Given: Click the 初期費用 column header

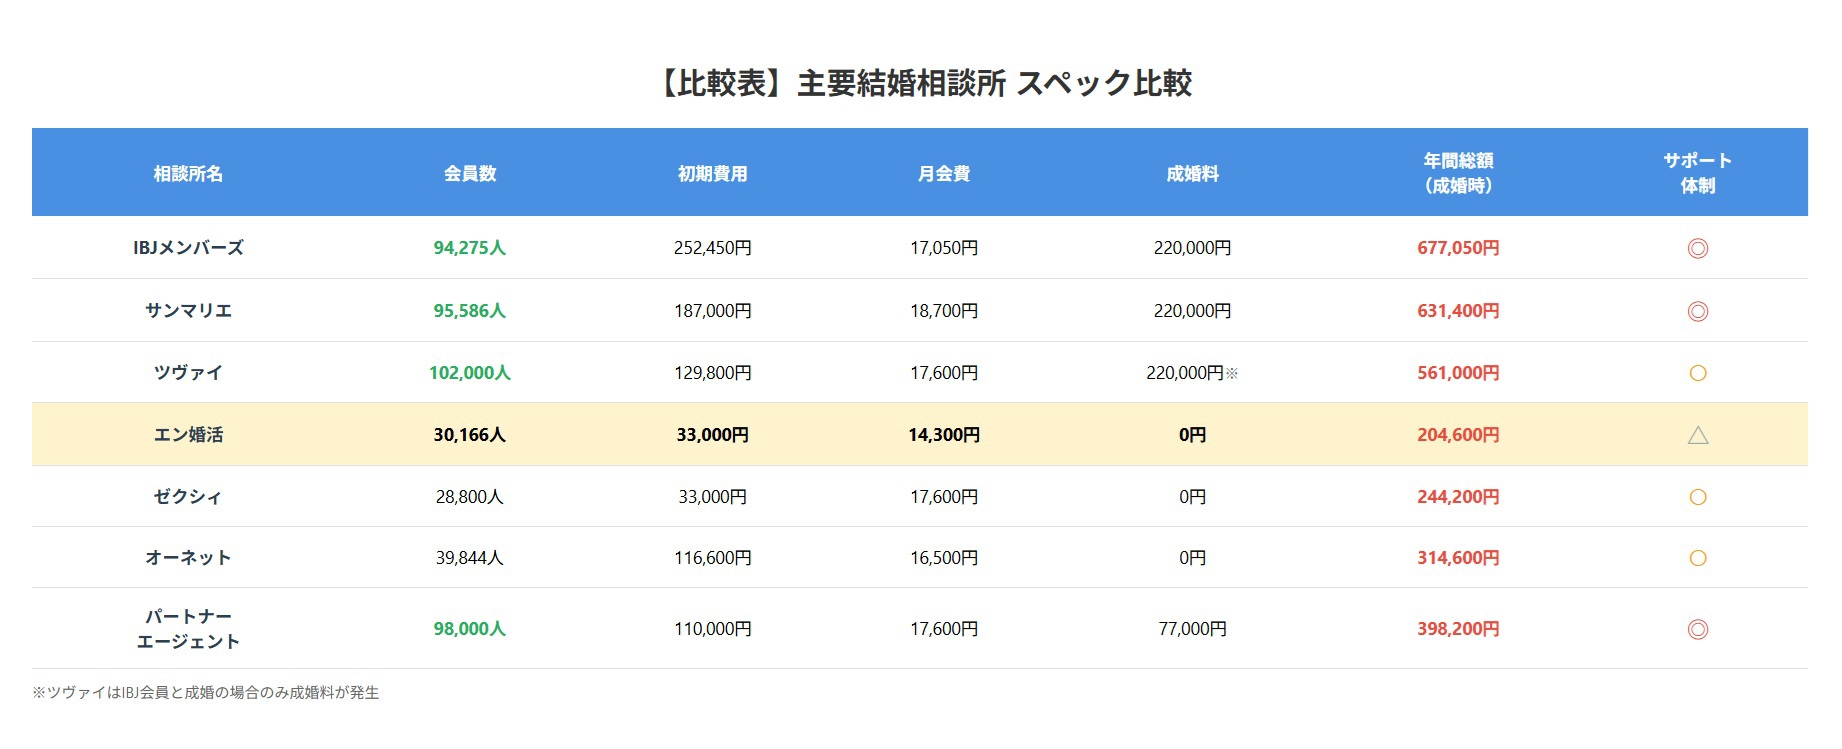Looking at the screenshot, I should 712,173.
